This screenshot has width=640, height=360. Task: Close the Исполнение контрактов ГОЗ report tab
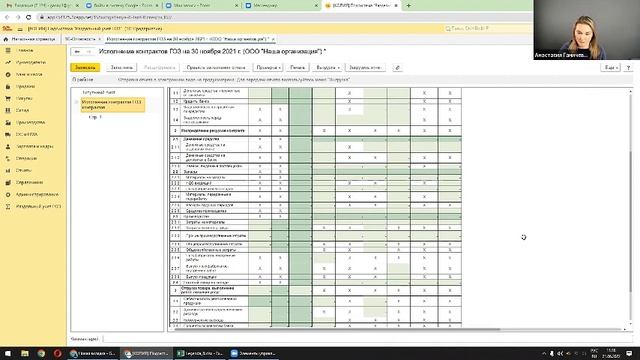[x=273, y=39]
